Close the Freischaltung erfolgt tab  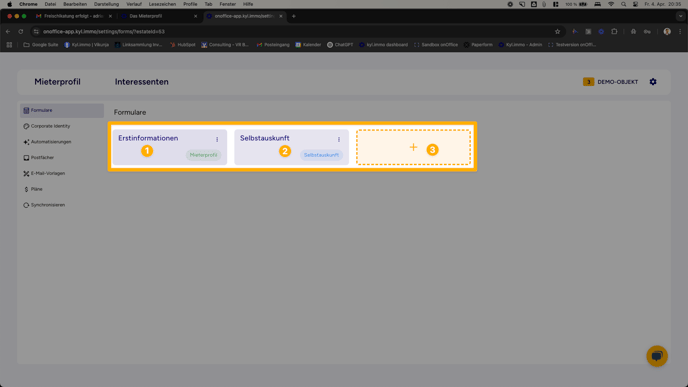click(110, 16)
